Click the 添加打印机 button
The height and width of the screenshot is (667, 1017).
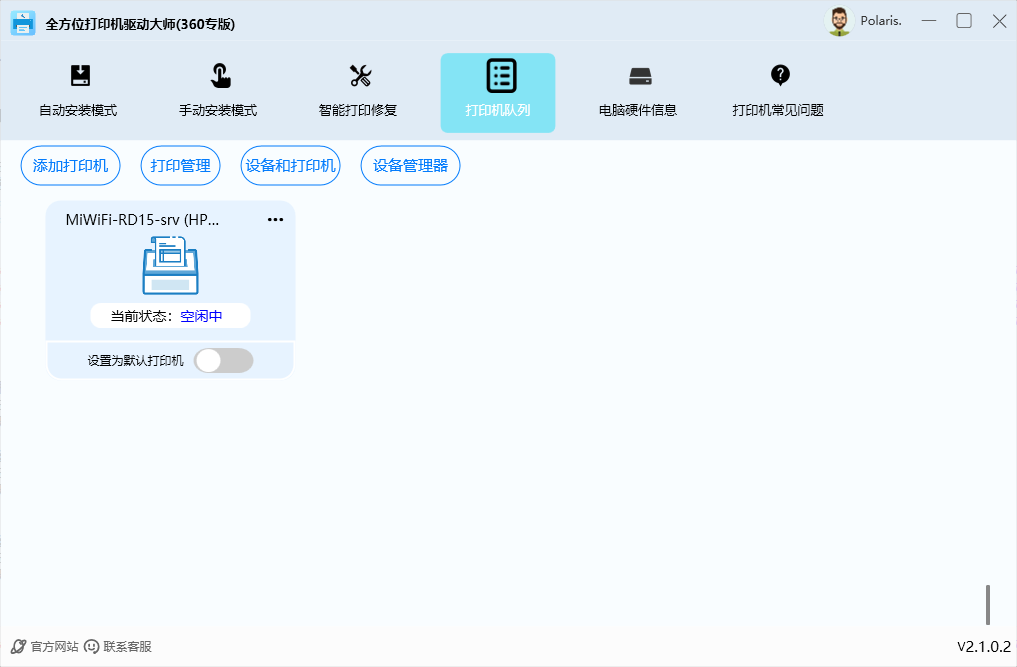tap(70, 166)
